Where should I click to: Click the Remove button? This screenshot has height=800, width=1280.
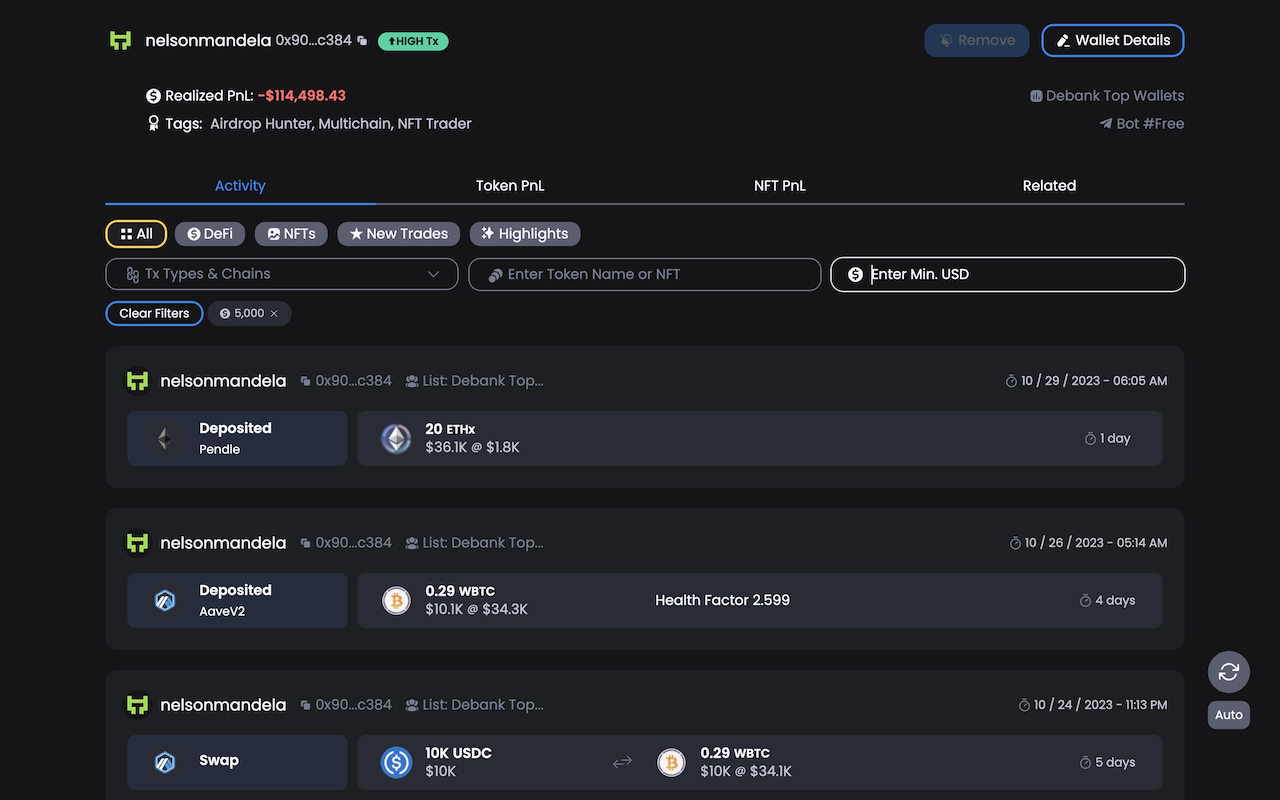977,40
